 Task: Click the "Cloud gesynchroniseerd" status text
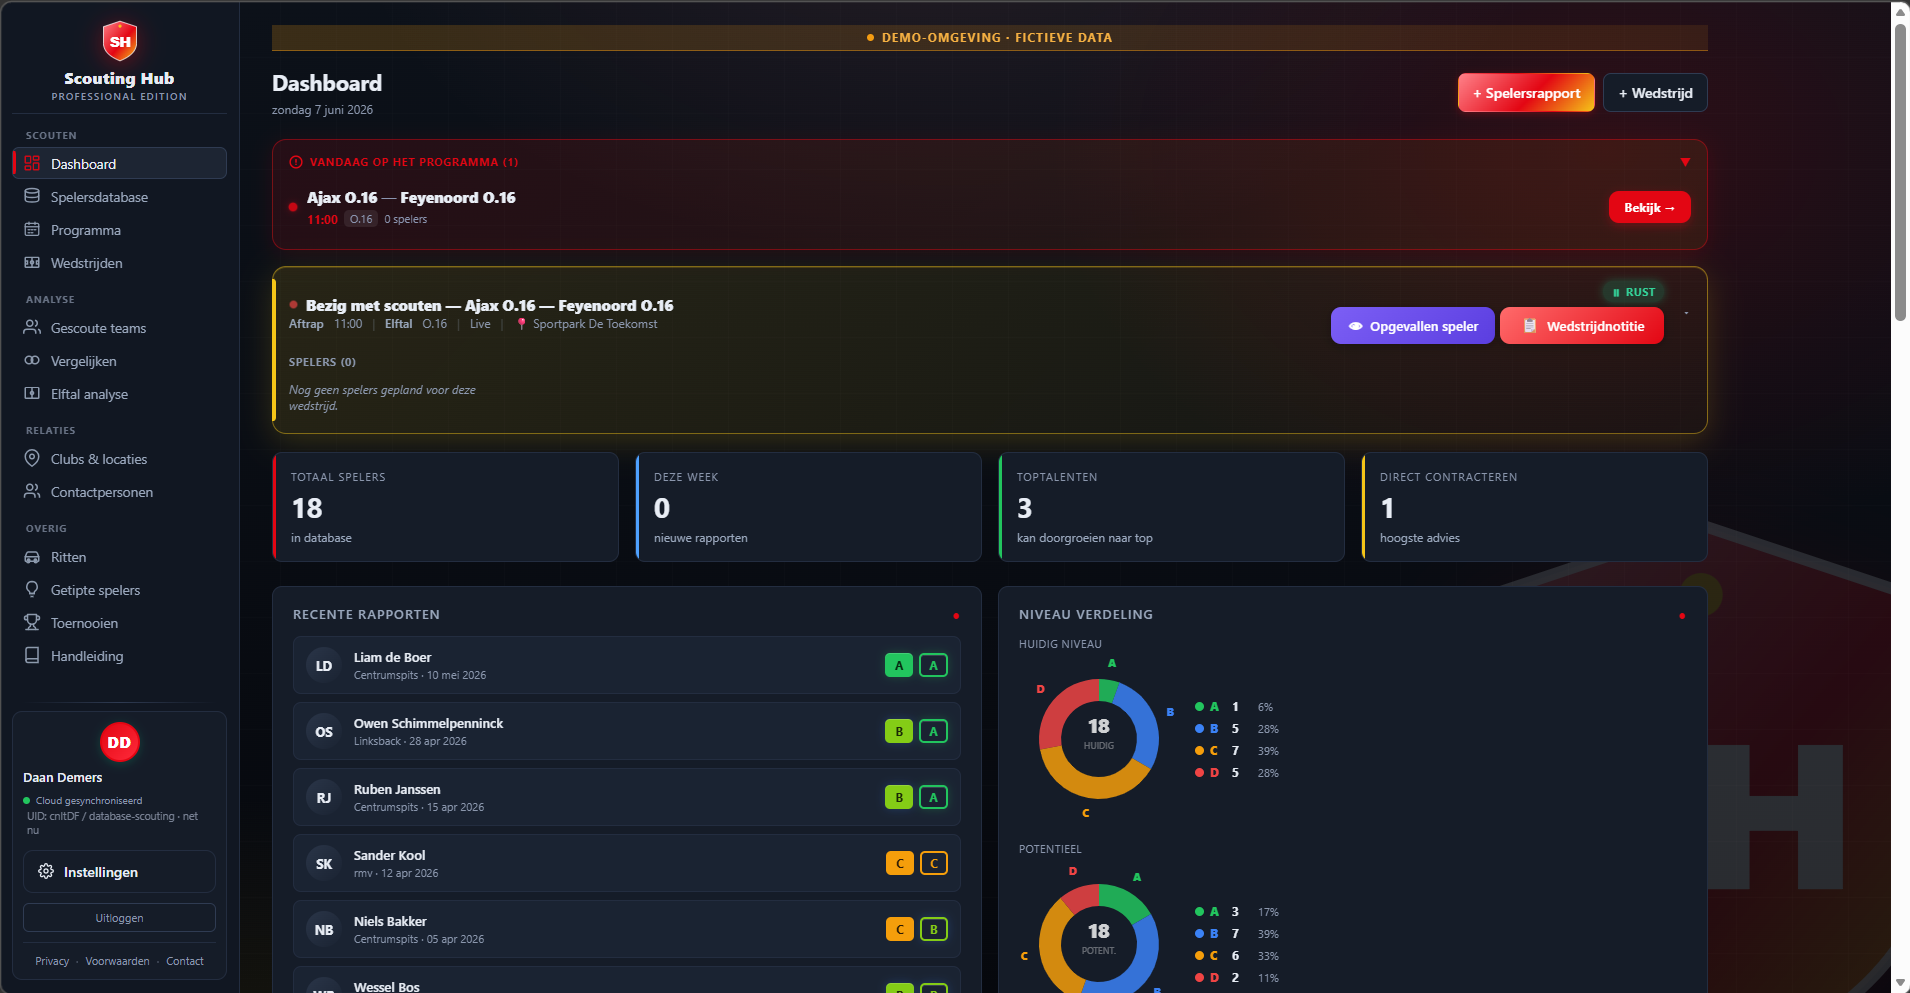click(89, 801)
